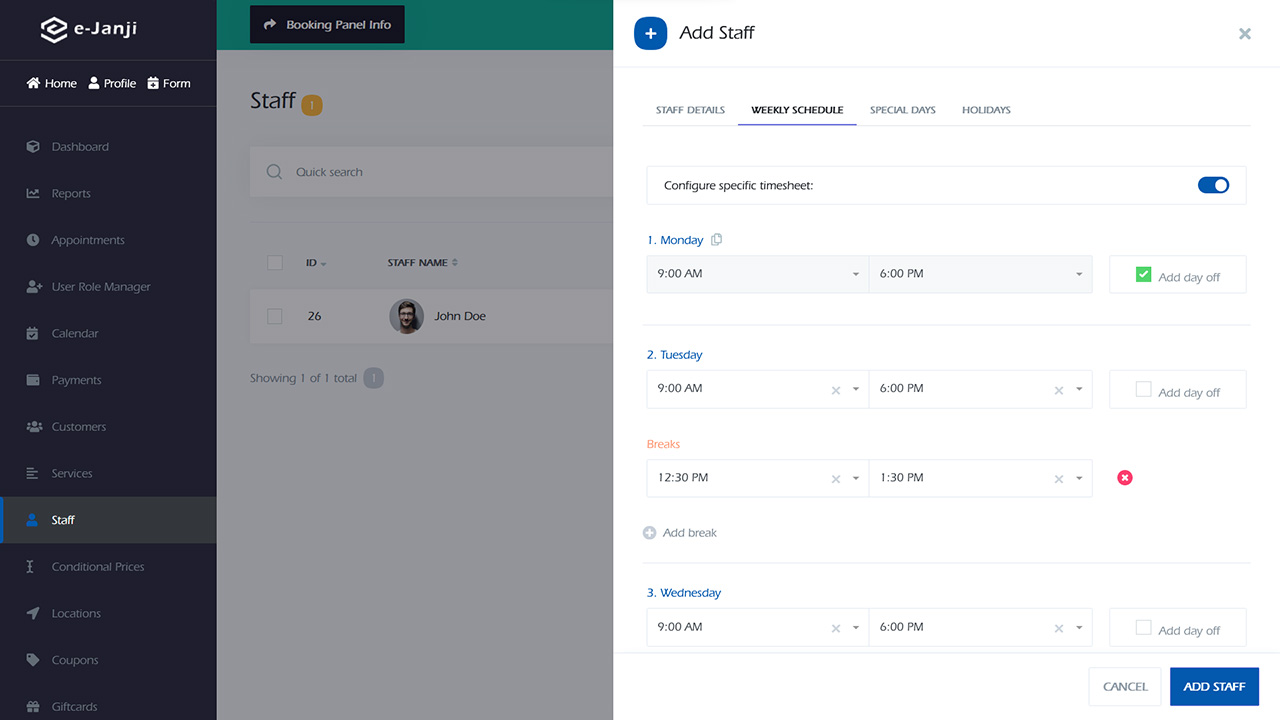Image resolution: width=1280 pixels, height=720 pixels.
Task: Select the Weekly Schedule tab
Action: point(797,110)
